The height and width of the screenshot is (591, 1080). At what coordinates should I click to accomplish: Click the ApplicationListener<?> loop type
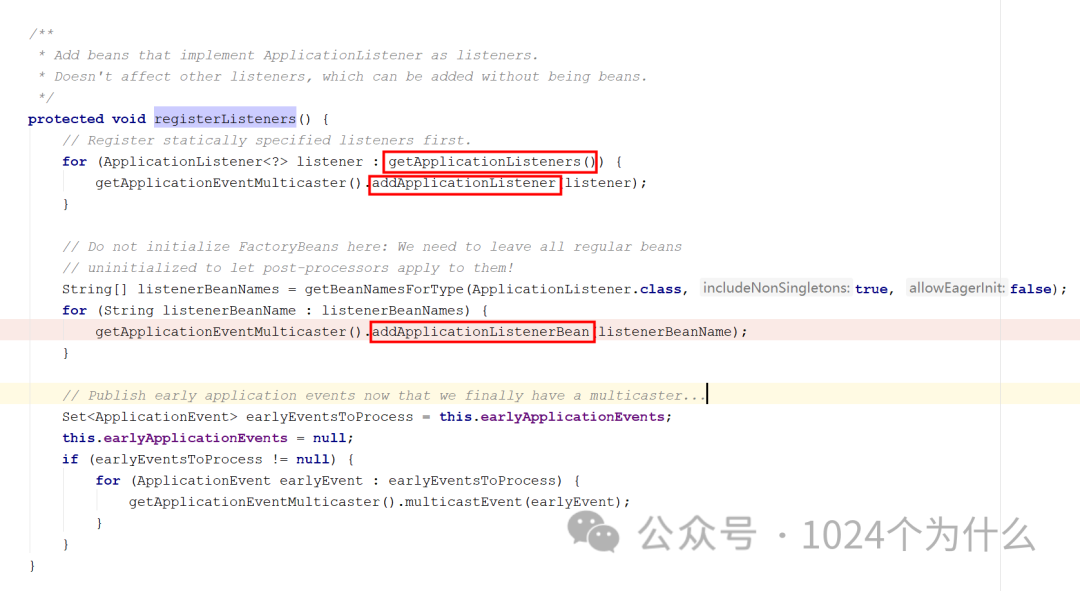coord(196,162)
